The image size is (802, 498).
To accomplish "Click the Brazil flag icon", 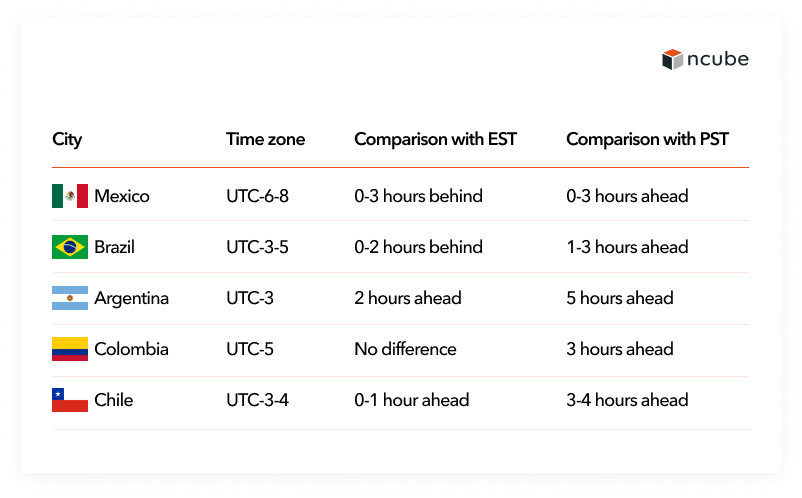I will point(70,247).
